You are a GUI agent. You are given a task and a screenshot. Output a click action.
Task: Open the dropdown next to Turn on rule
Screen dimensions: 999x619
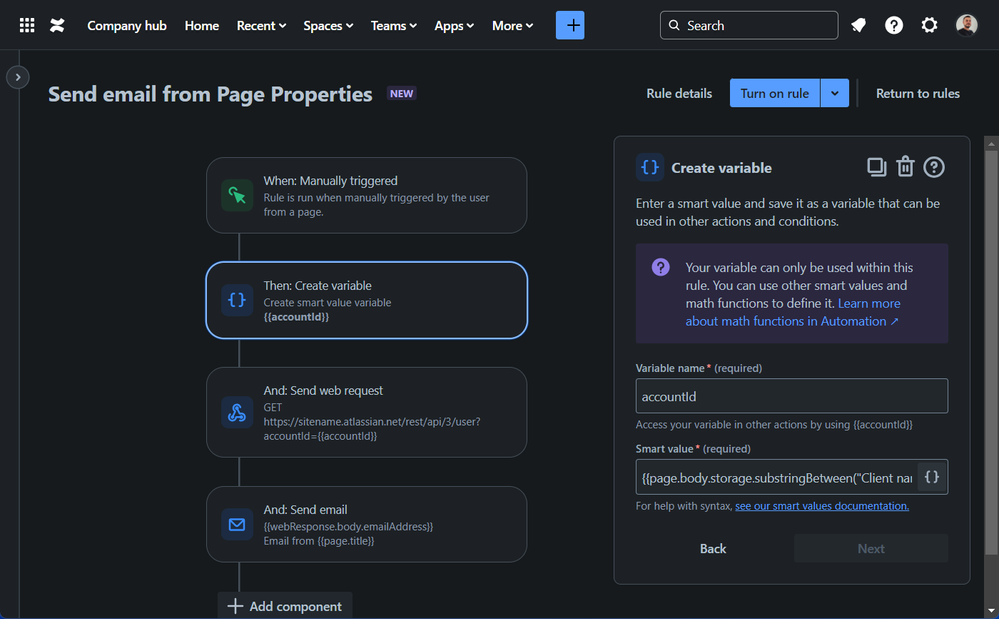835,94
